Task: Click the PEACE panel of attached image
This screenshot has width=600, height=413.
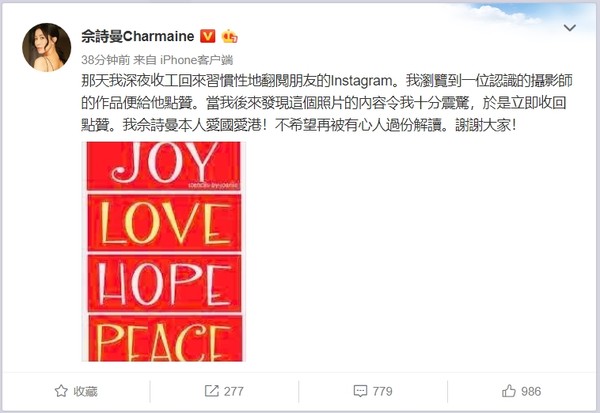Action: [x=165, y=338]
